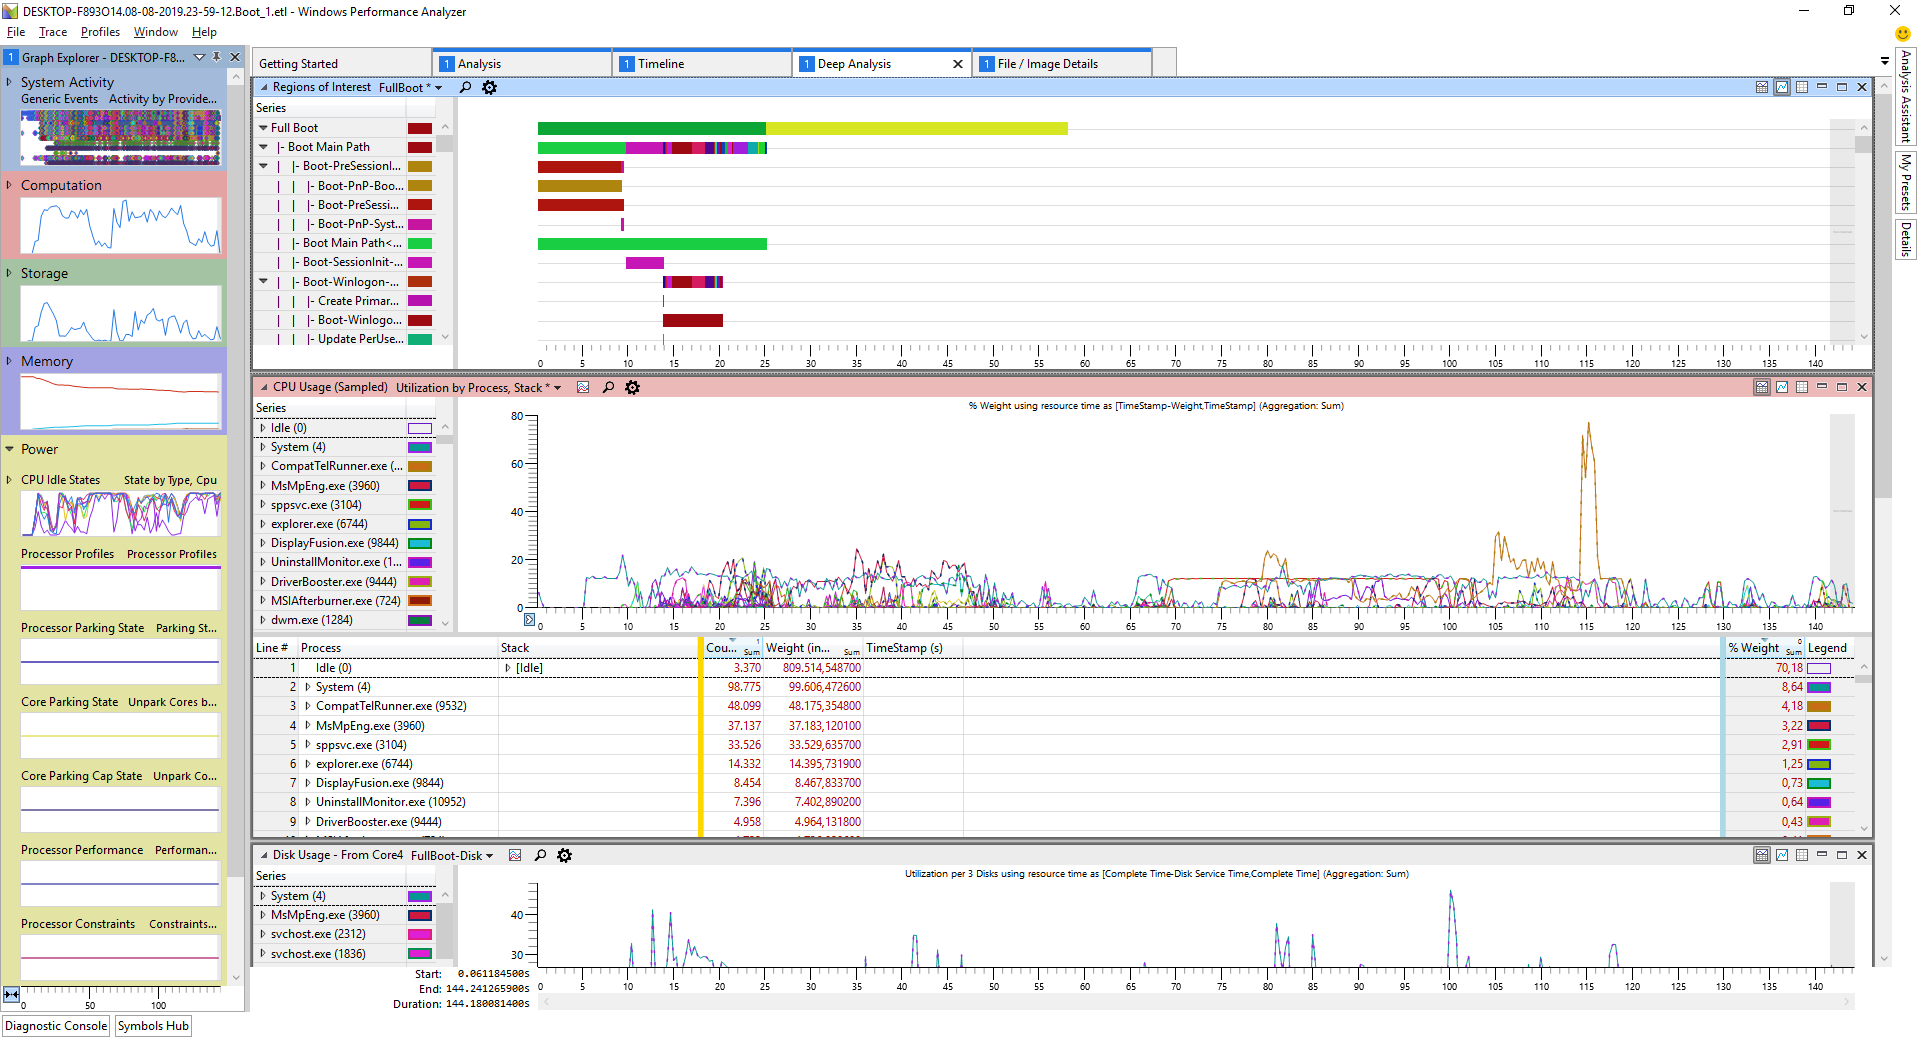
Task: Click System (4) legend swatch in table
Action: tap(1819, 687)
